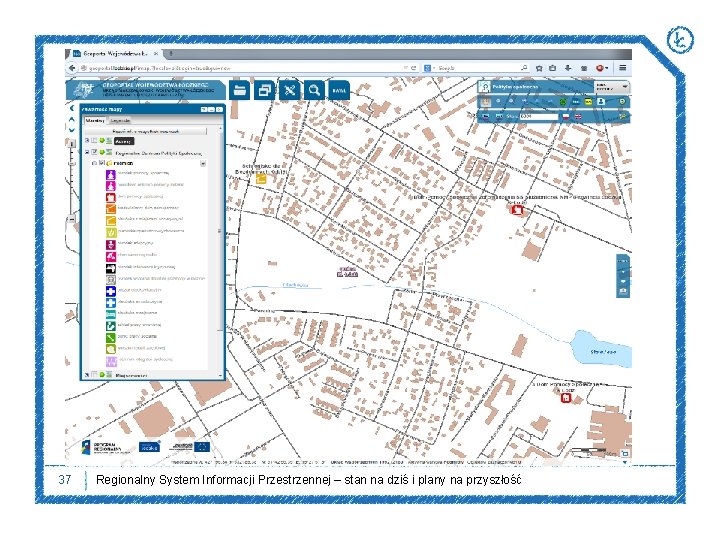This screenshot has width=720, height=540.
Task: Click the pan up chevron arrow
Action: pos(72,119)
